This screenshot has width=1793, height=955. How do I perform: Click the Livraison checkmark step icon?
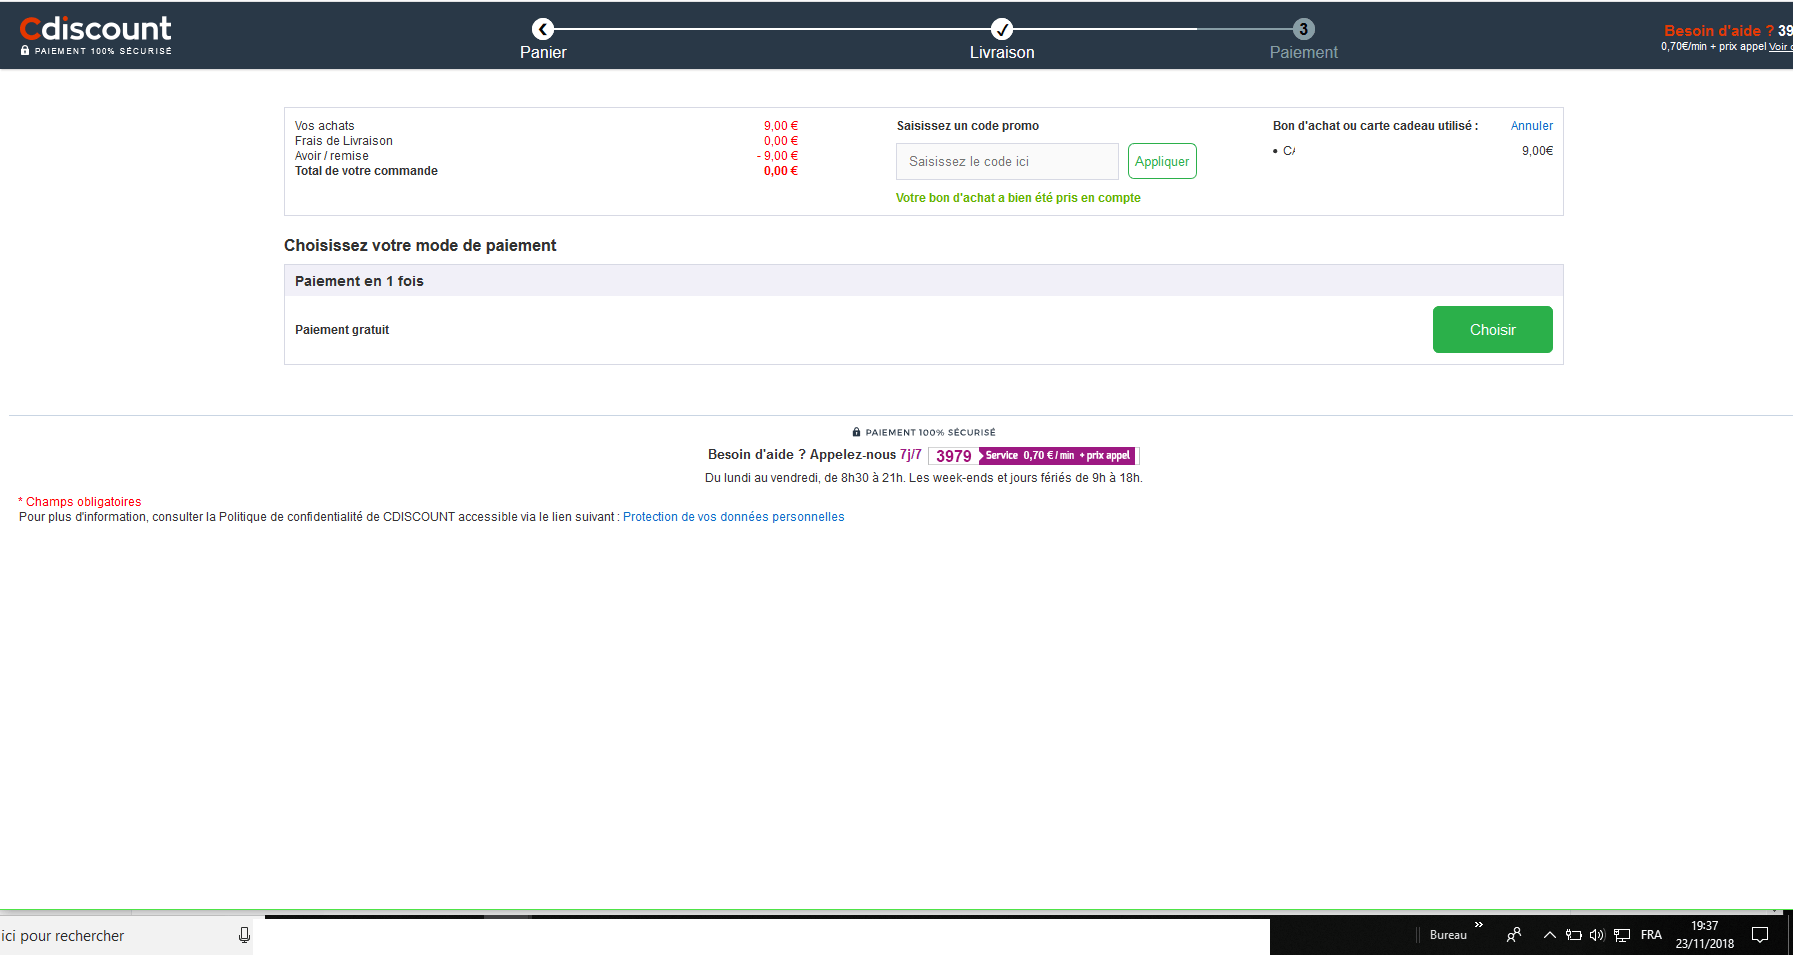[1001, 29]
